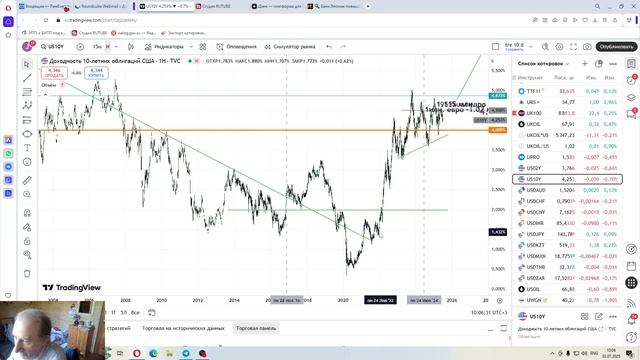Select the Text annotation tool
Image resolution: width=640 pixels, height=360 pixels.
click(x=27, y=148)
